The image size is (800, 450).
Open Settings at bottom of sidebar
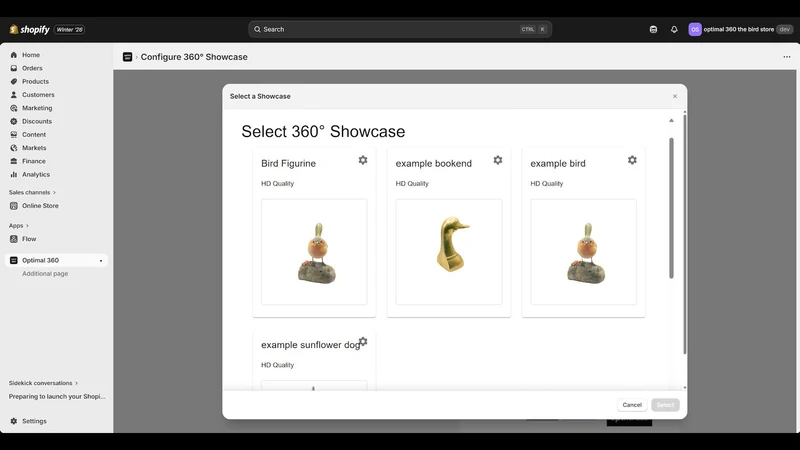point(34,421)
